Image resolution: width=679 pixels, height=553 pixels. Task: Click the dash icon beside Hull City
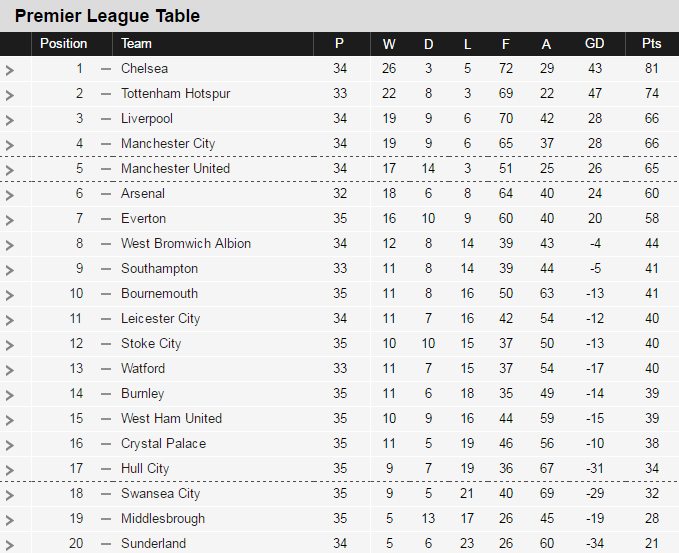(x=106, y=469)
